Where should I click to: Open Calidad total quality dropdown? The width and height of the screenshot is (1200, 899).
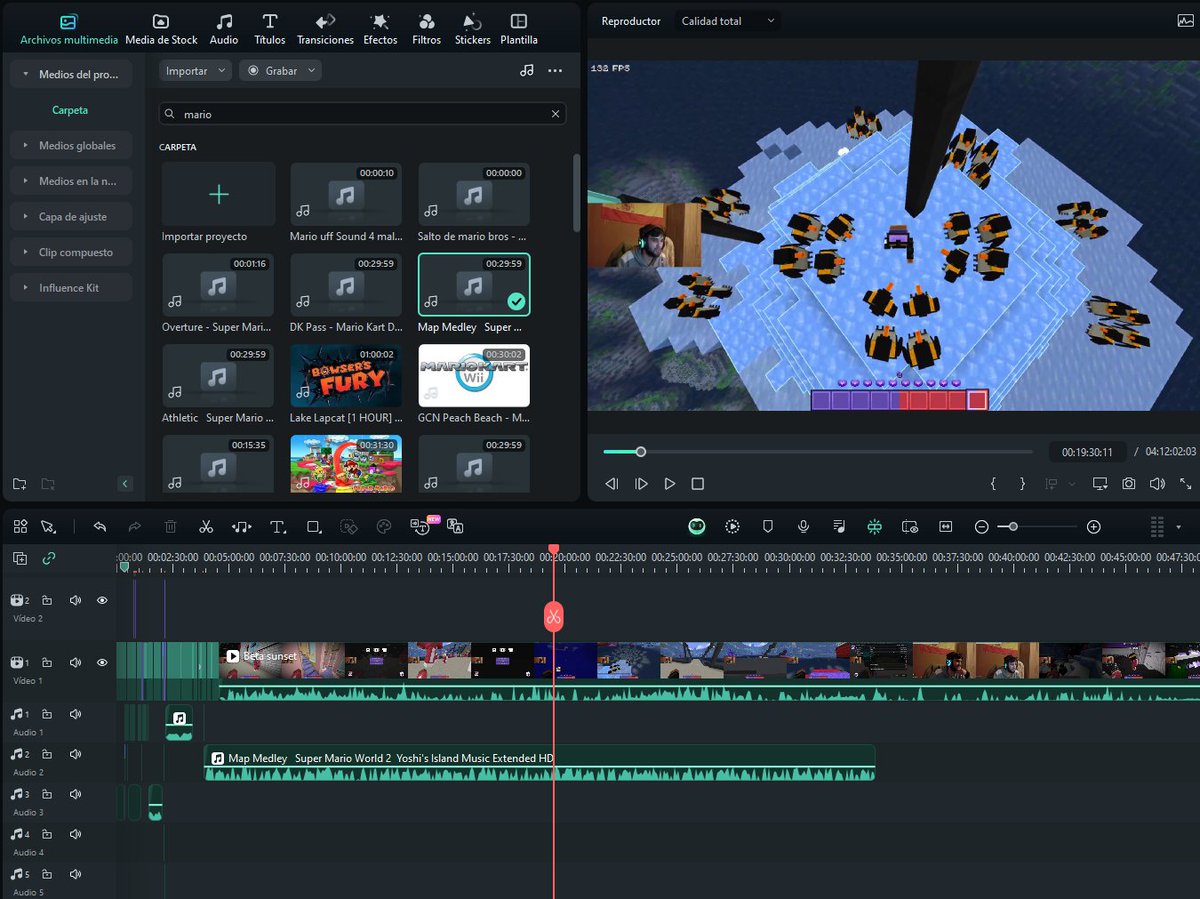coord(728,20)
